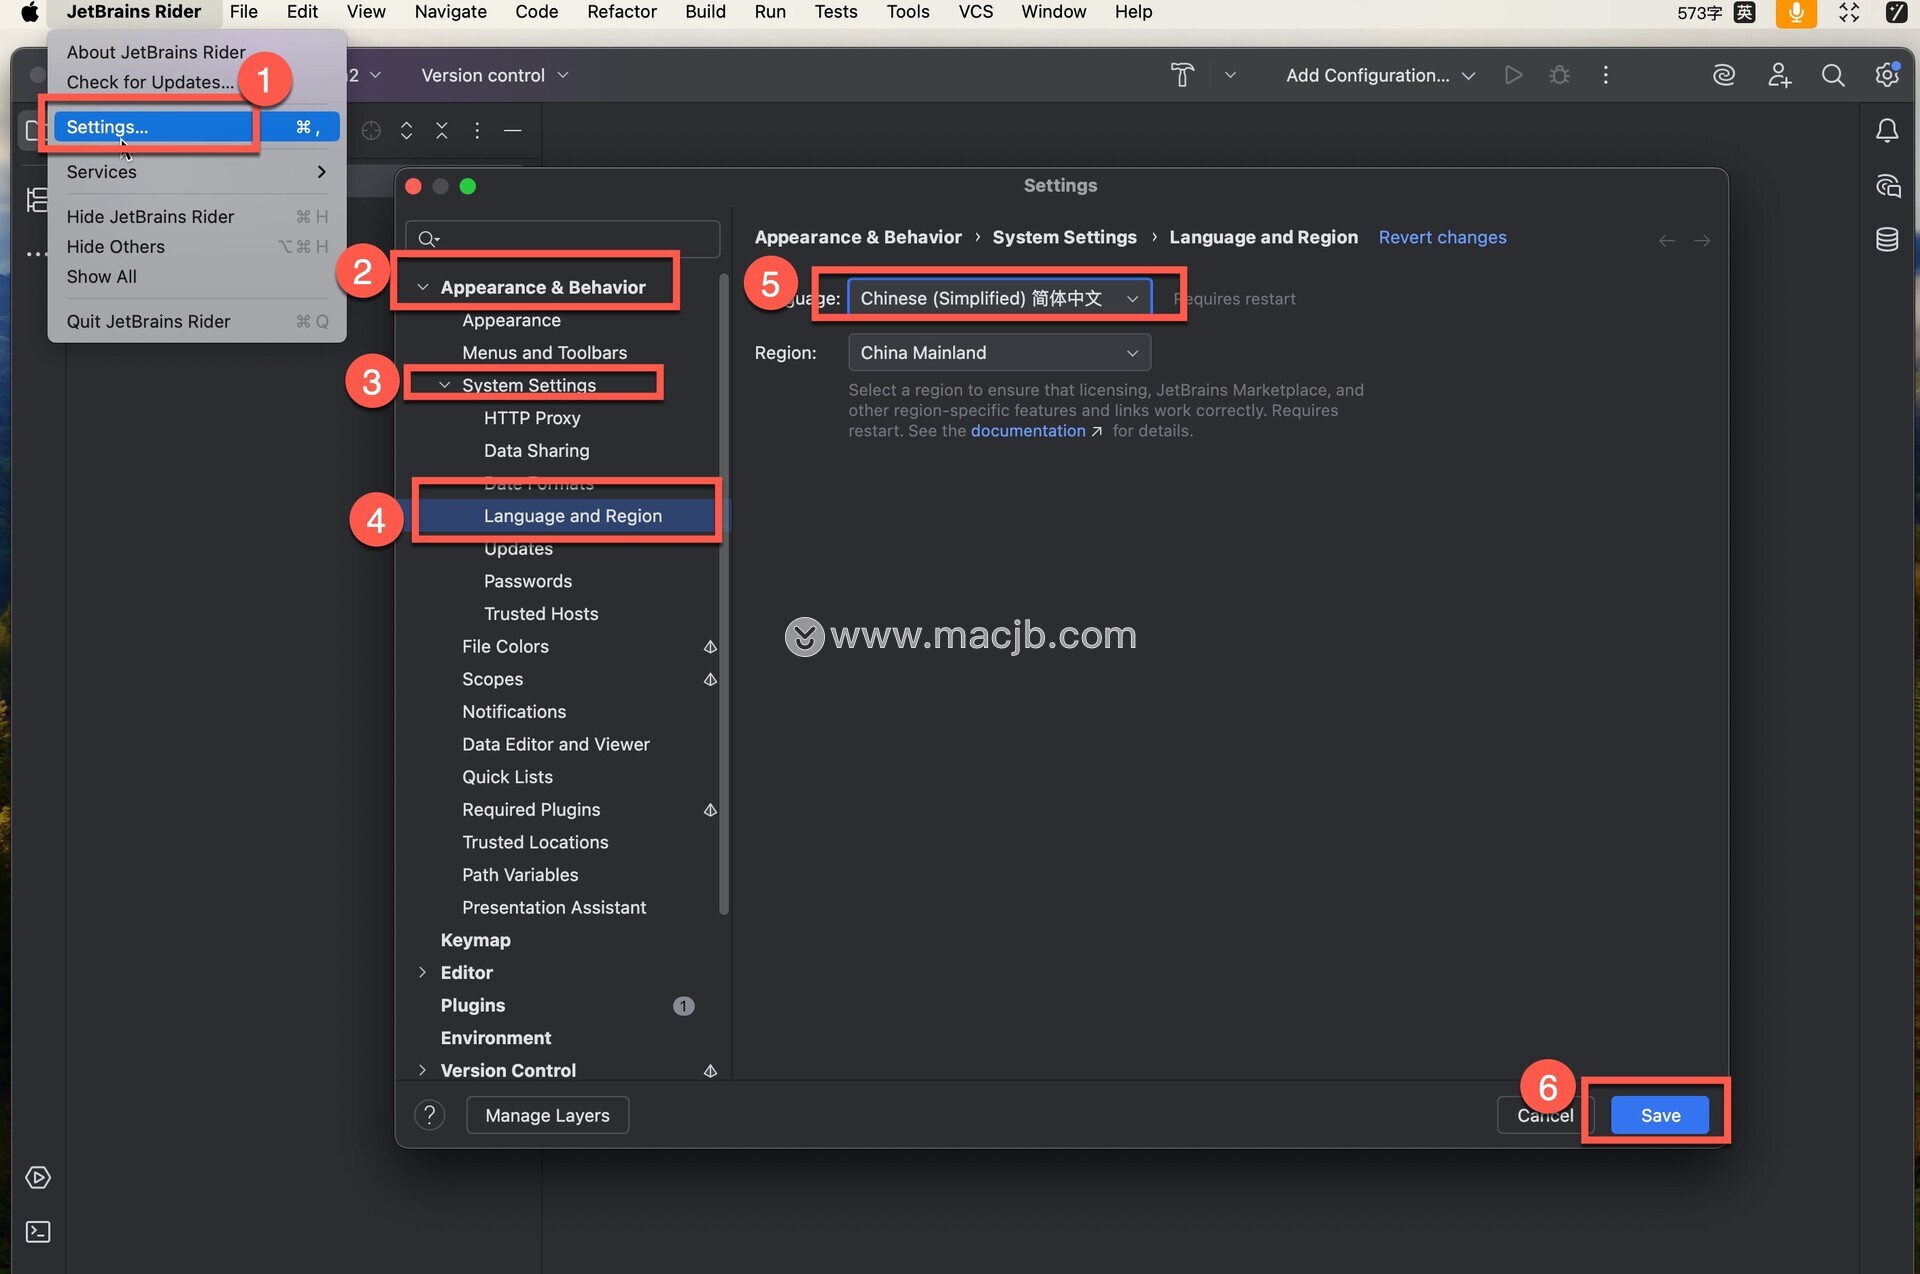Click the back arrow in Settings header

point(1666,240)
